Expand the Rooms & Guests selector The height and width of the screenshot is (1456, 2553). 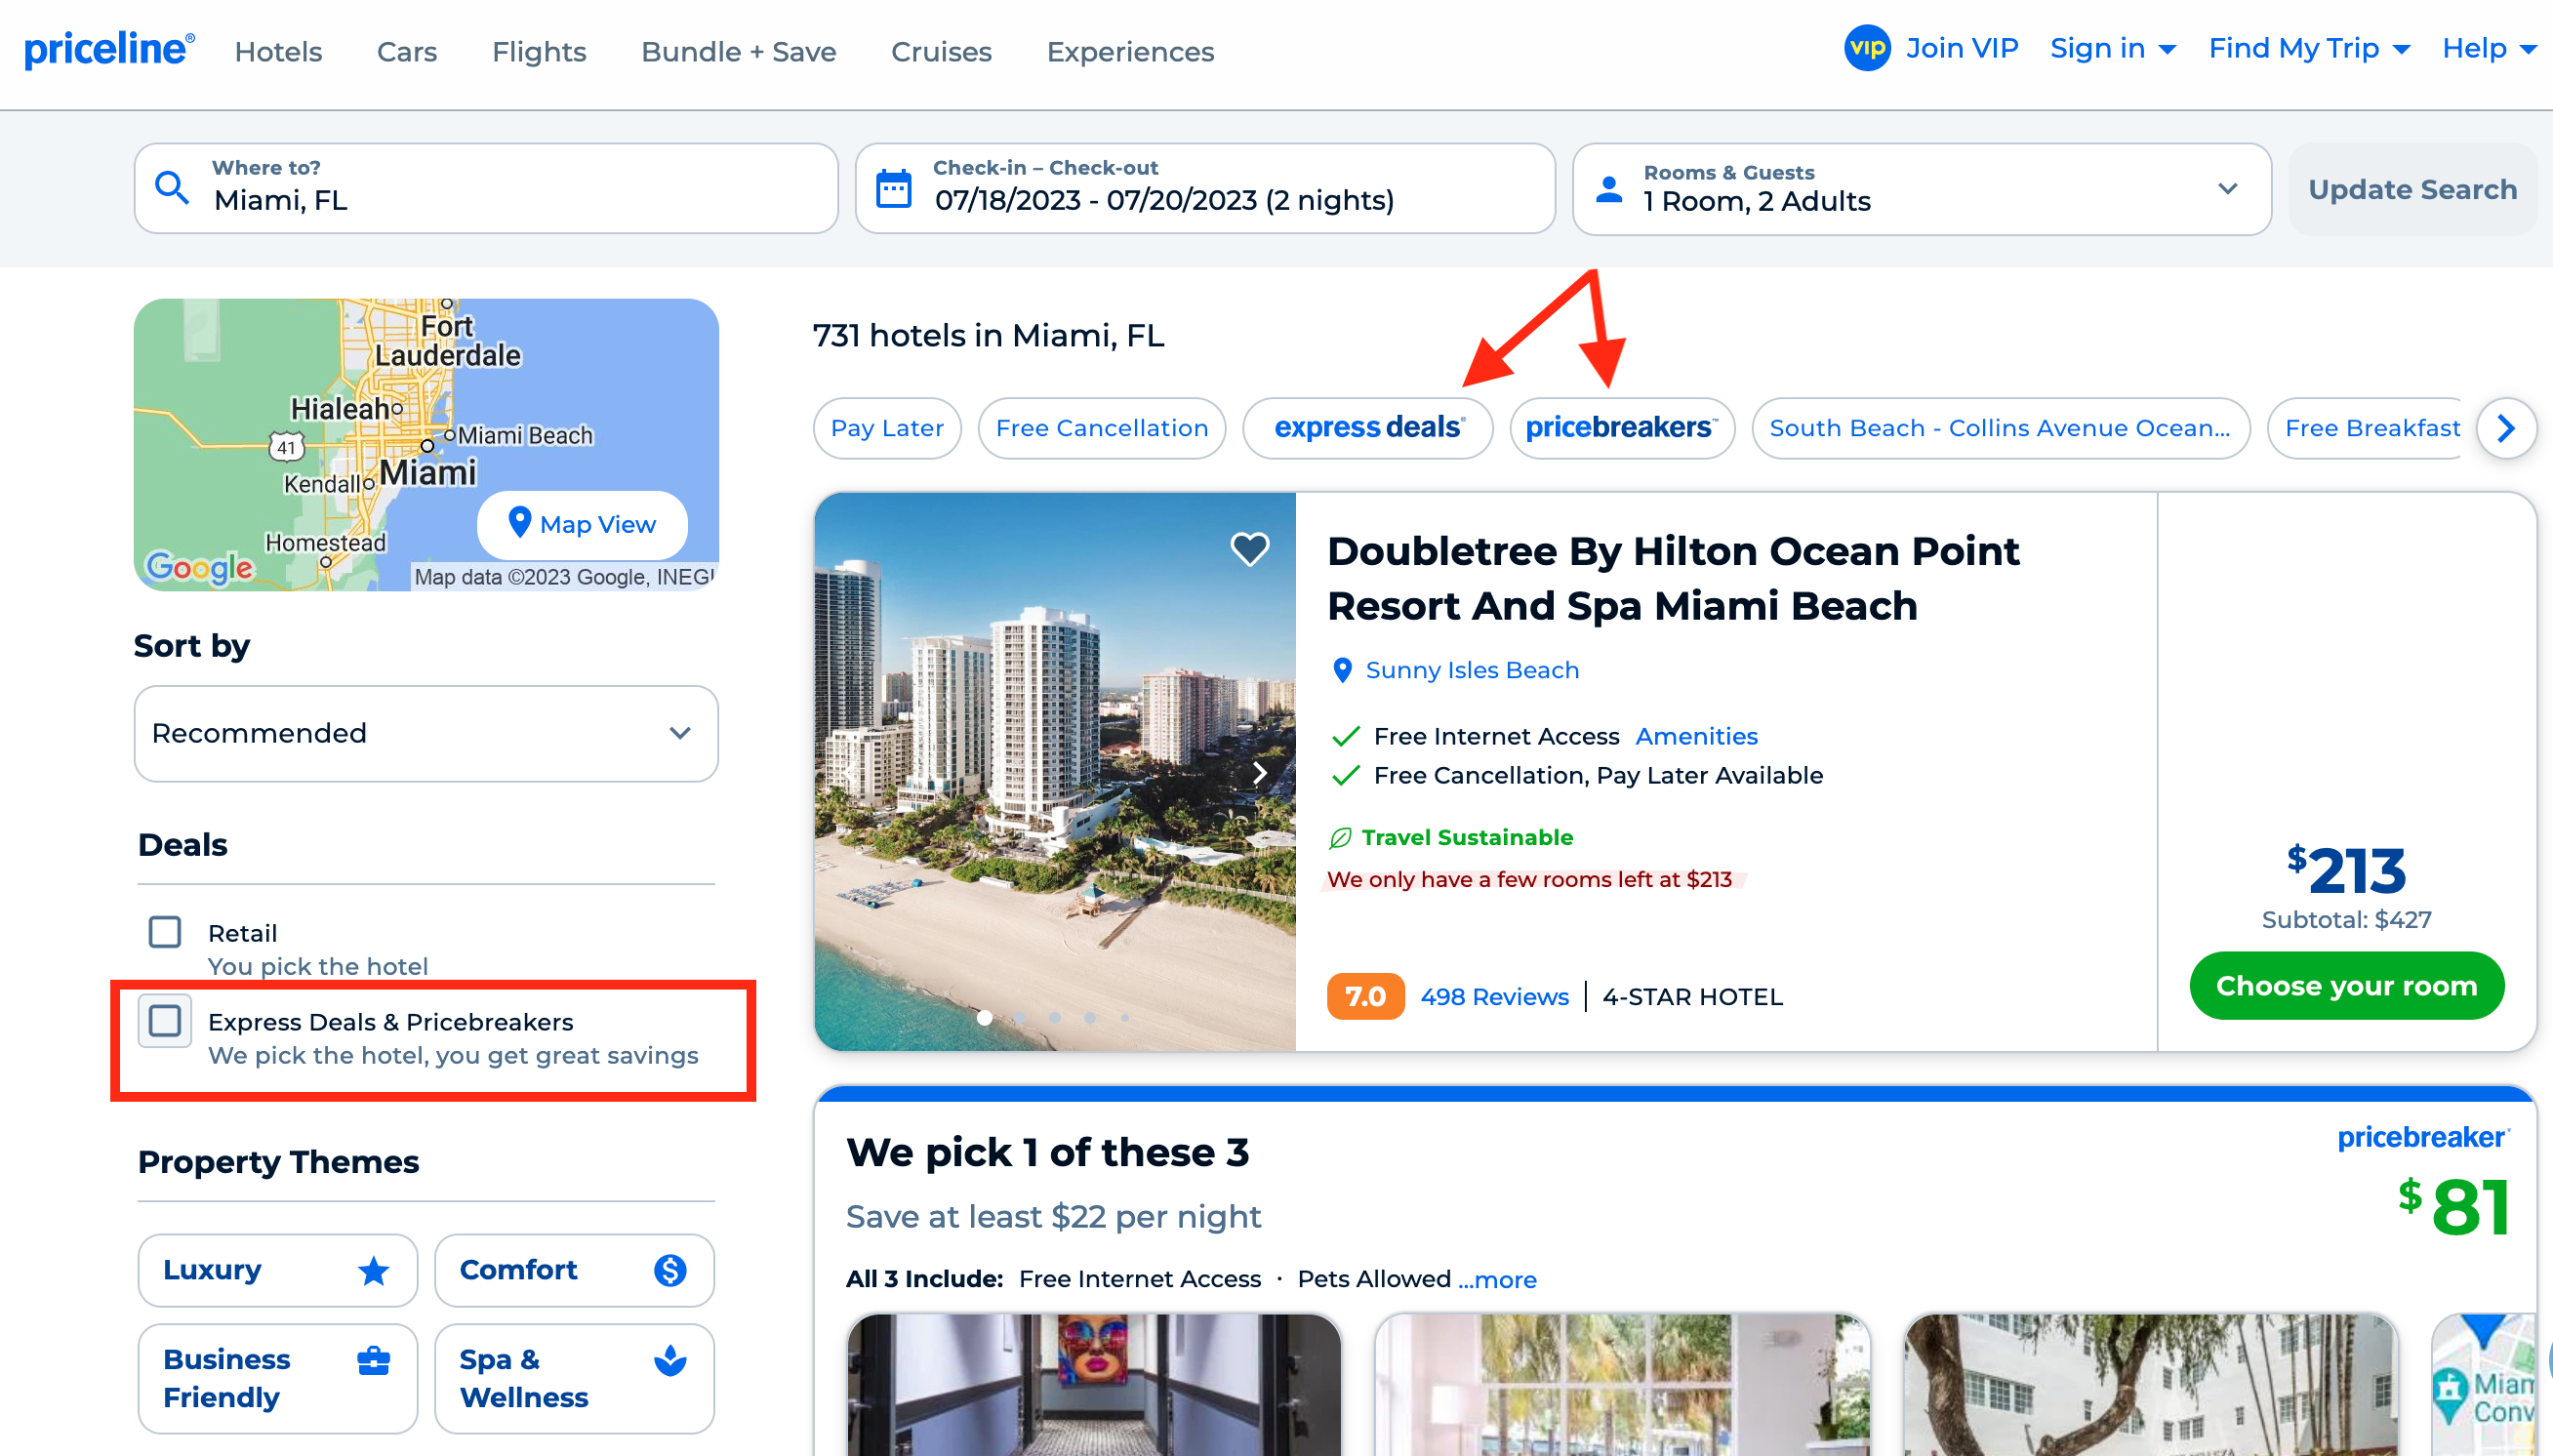(1921, 189)
